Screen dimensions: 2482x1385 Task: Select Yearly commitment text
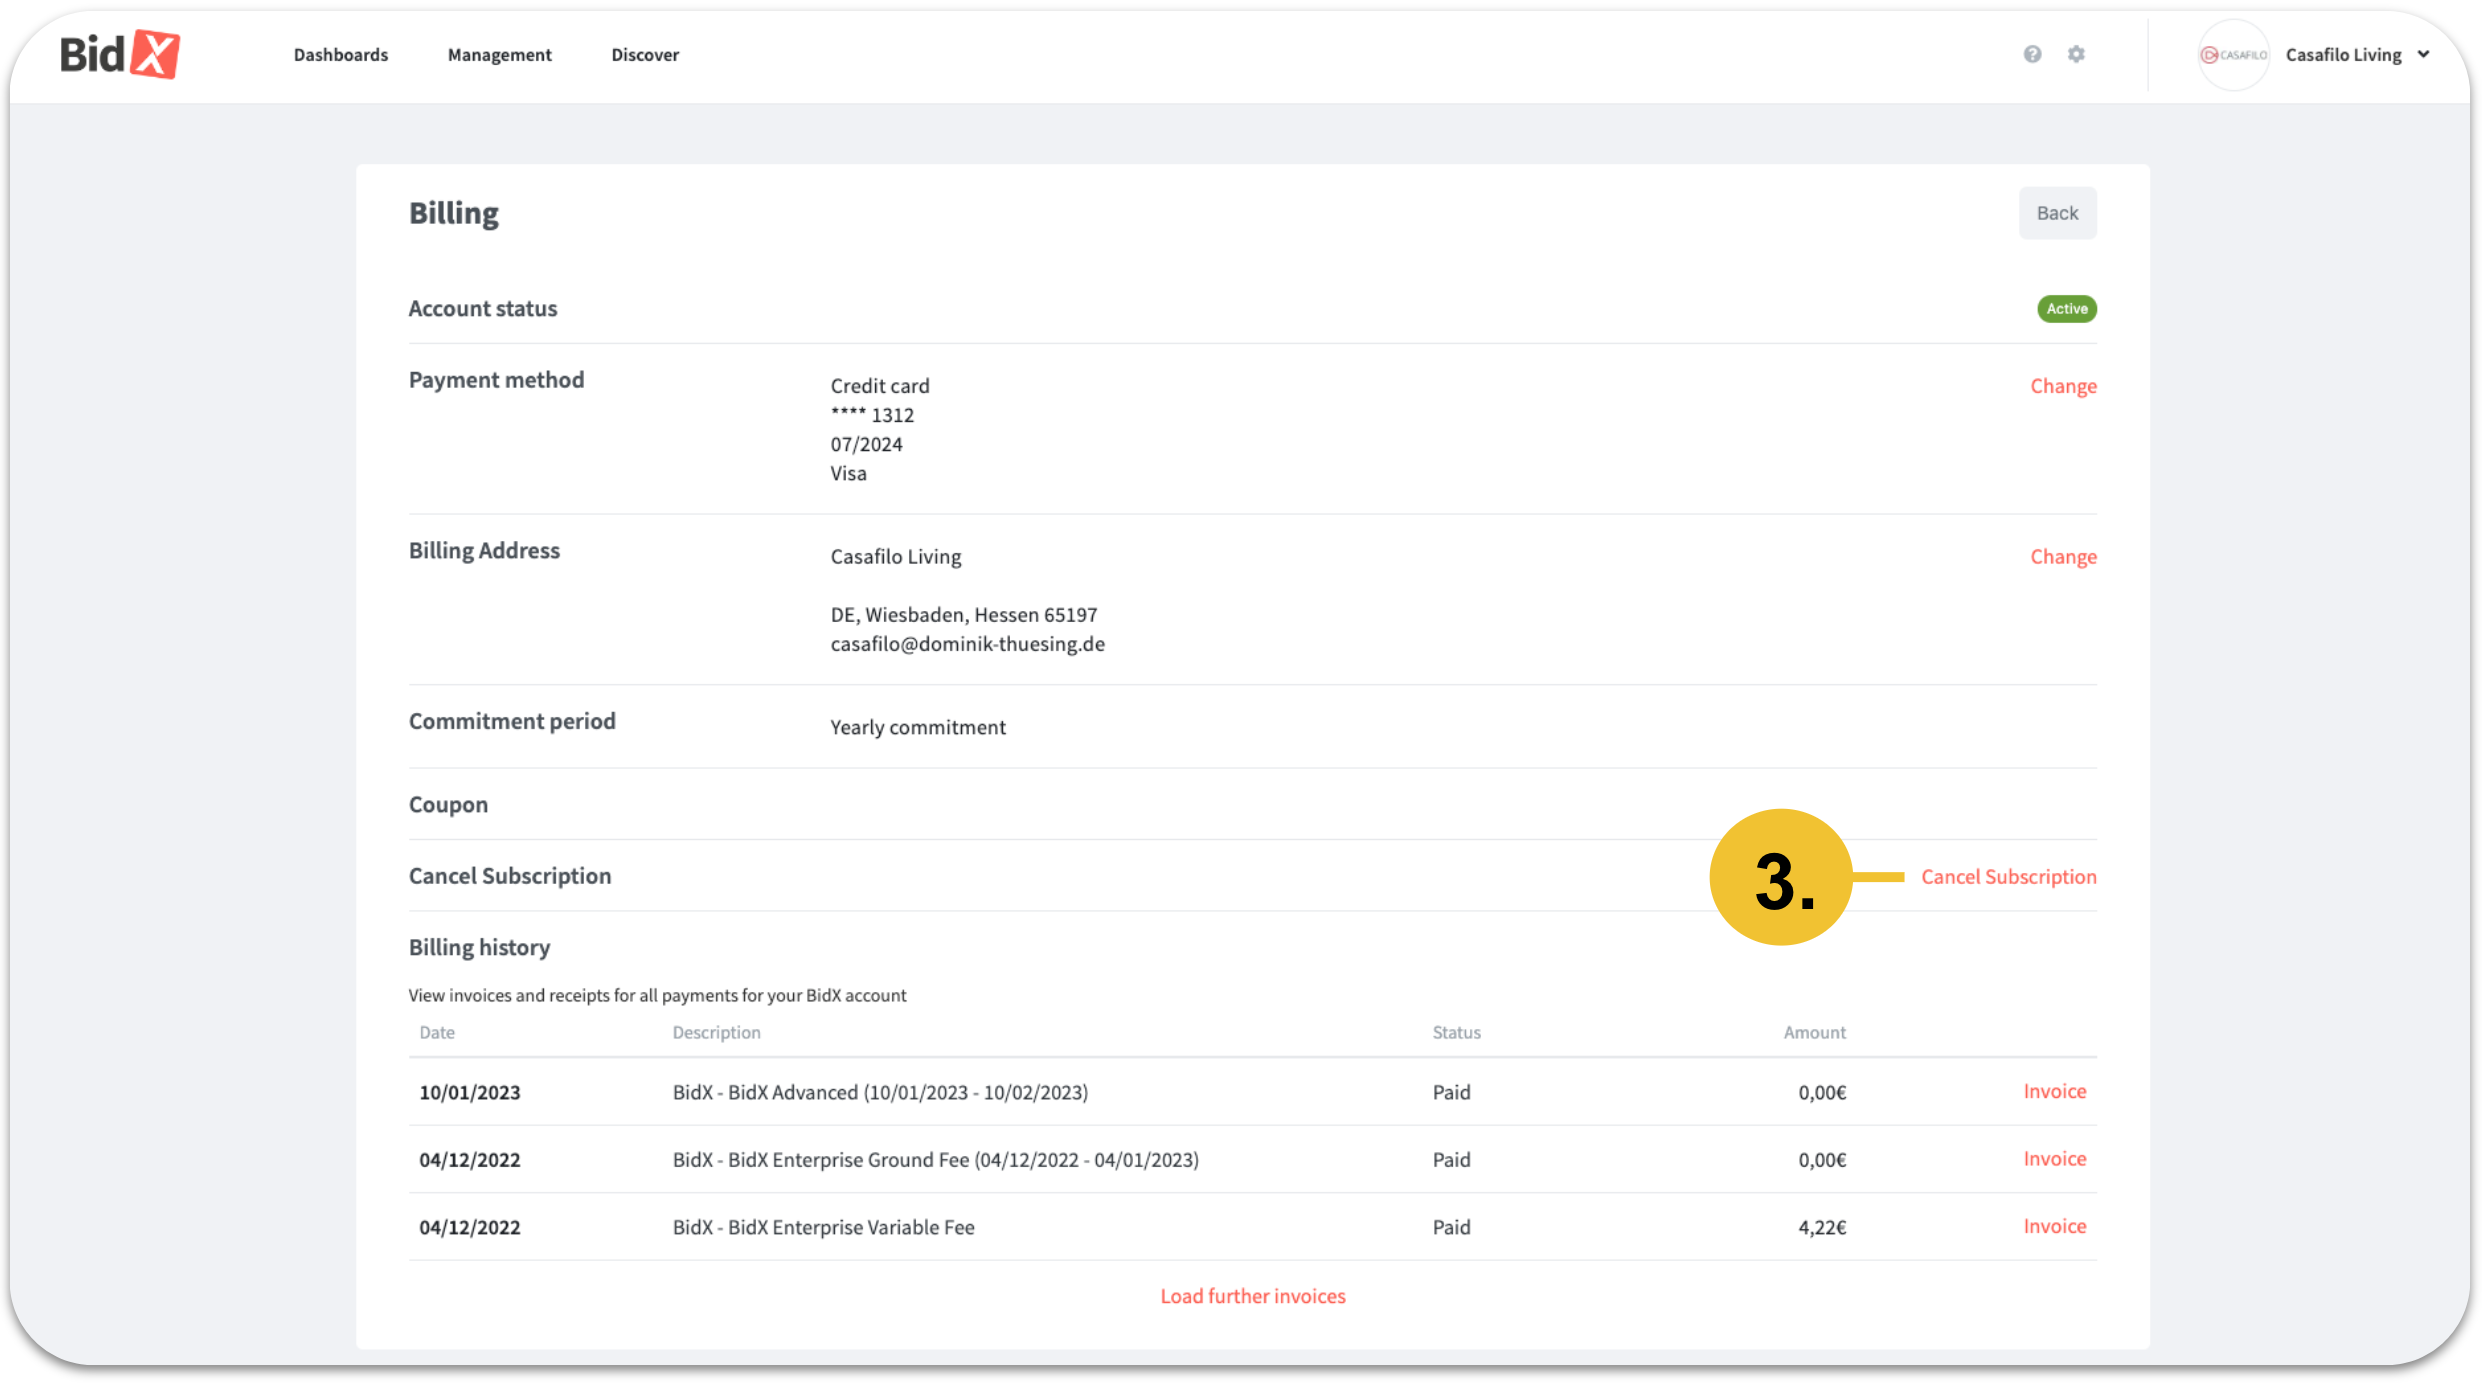tap(918, 728)
